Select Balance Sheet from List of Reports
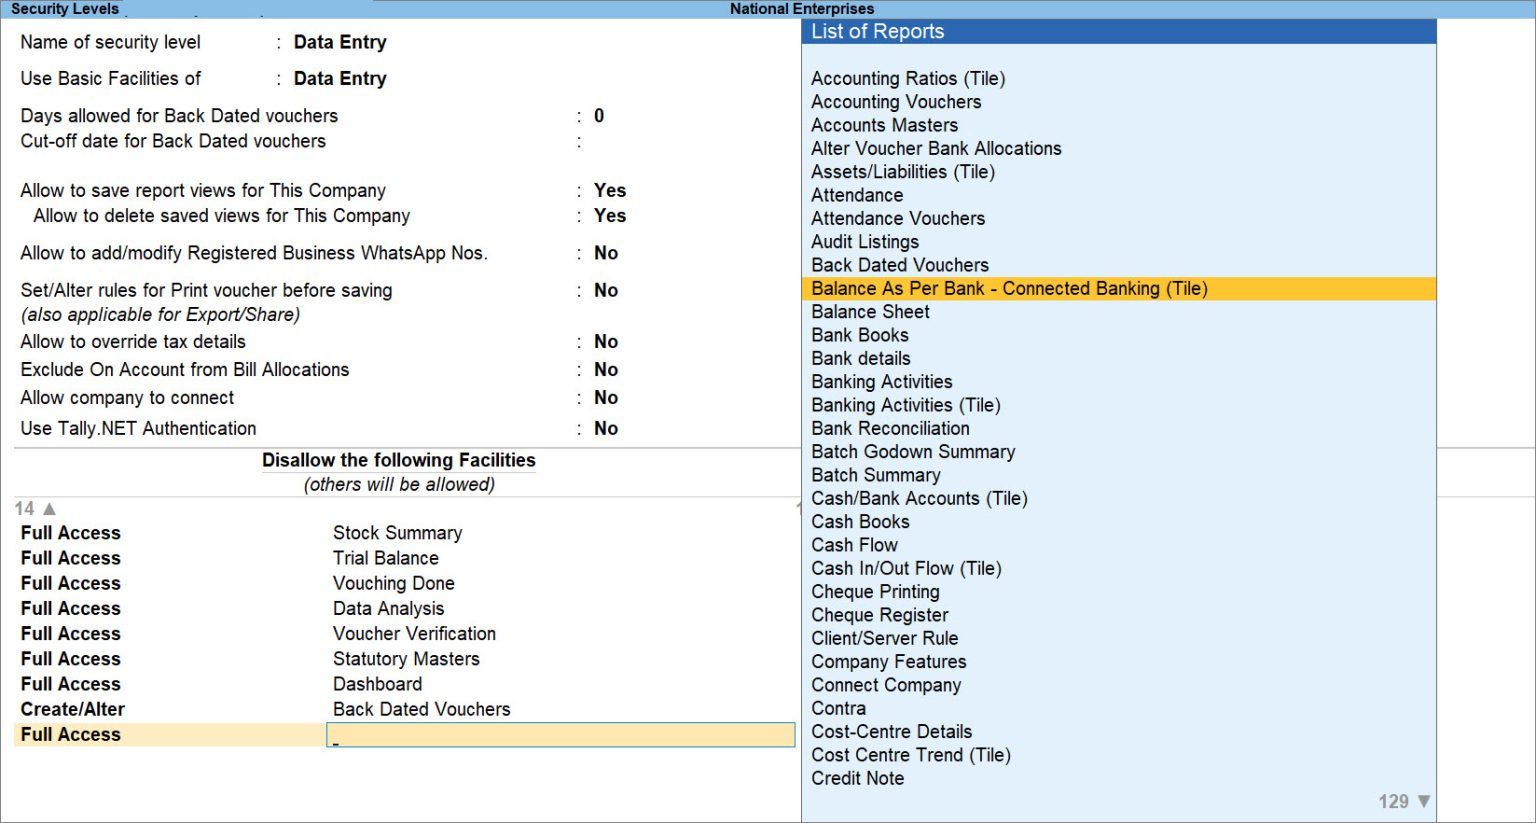Screen dimensions: 1536x823 [x=870, y=312]
